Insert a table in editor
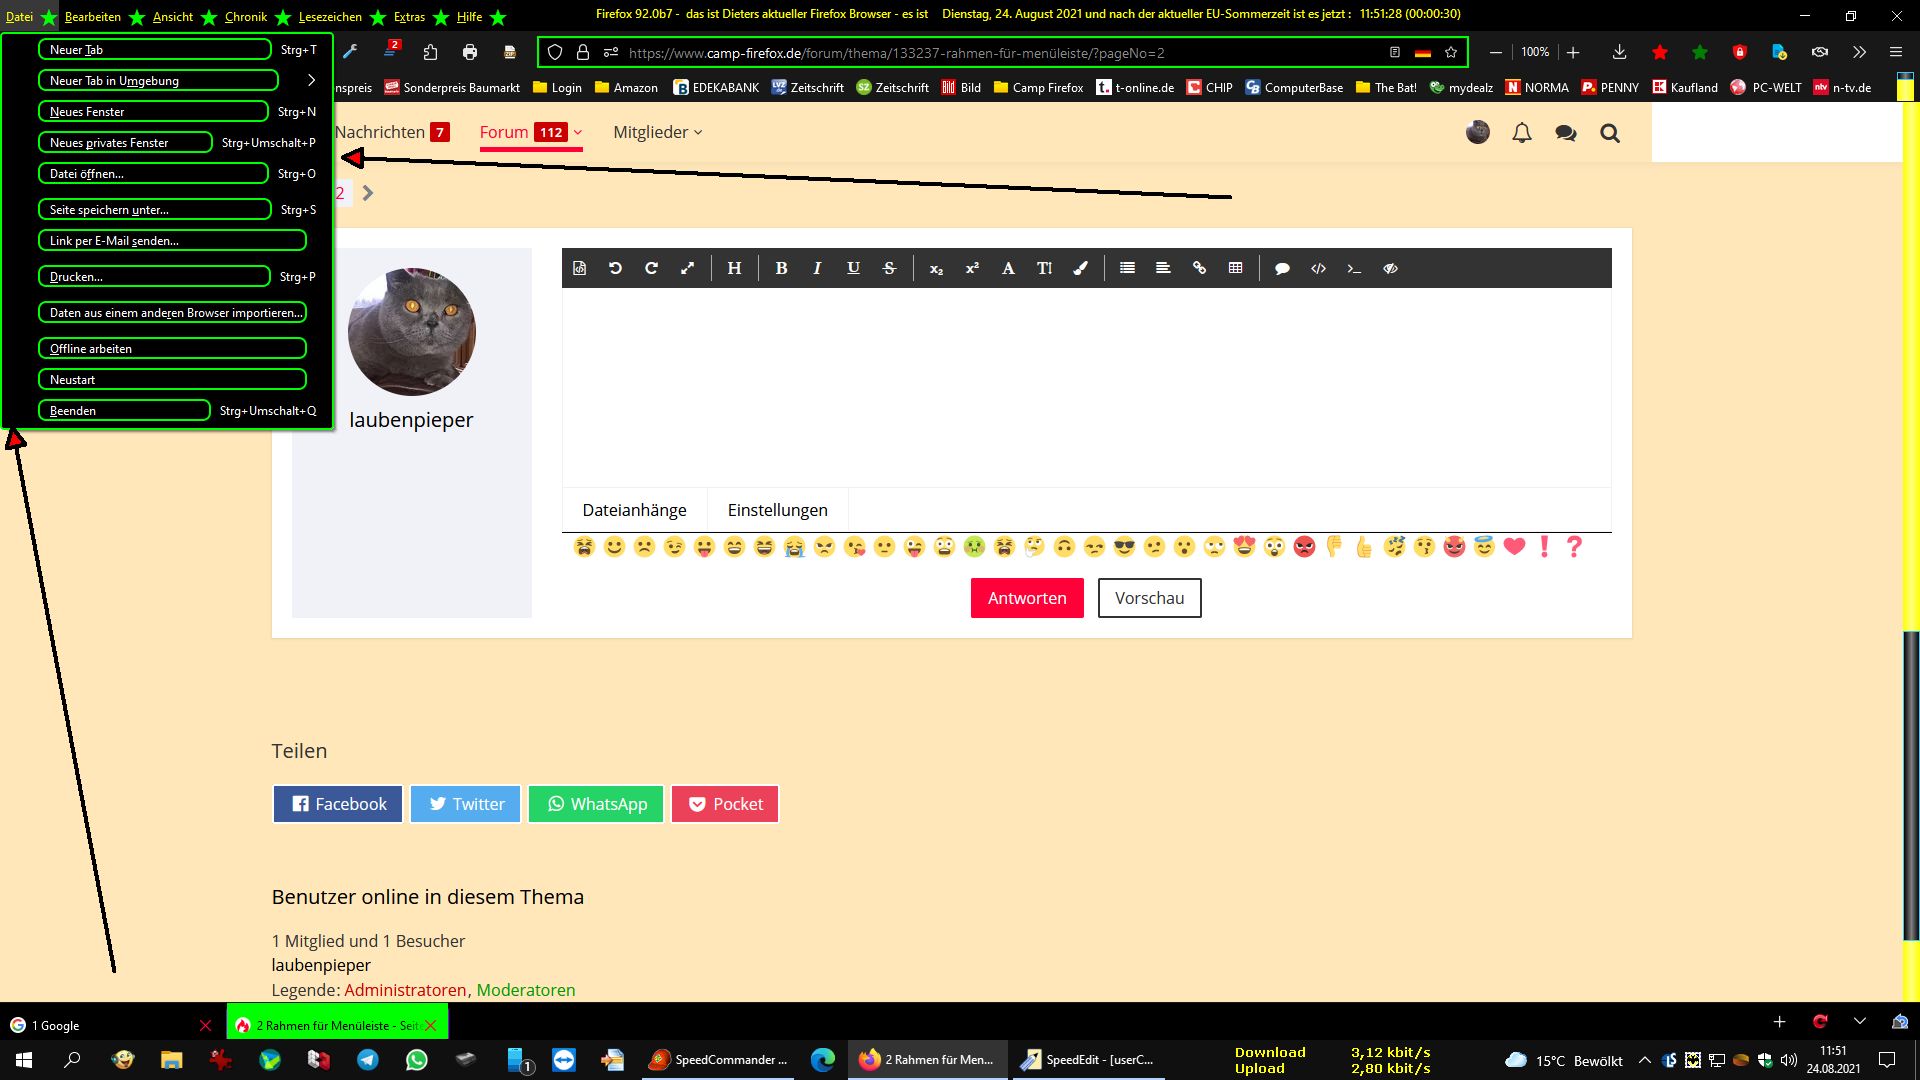The height and width of the screenshot is (1080, 1920). (1235, 268)
